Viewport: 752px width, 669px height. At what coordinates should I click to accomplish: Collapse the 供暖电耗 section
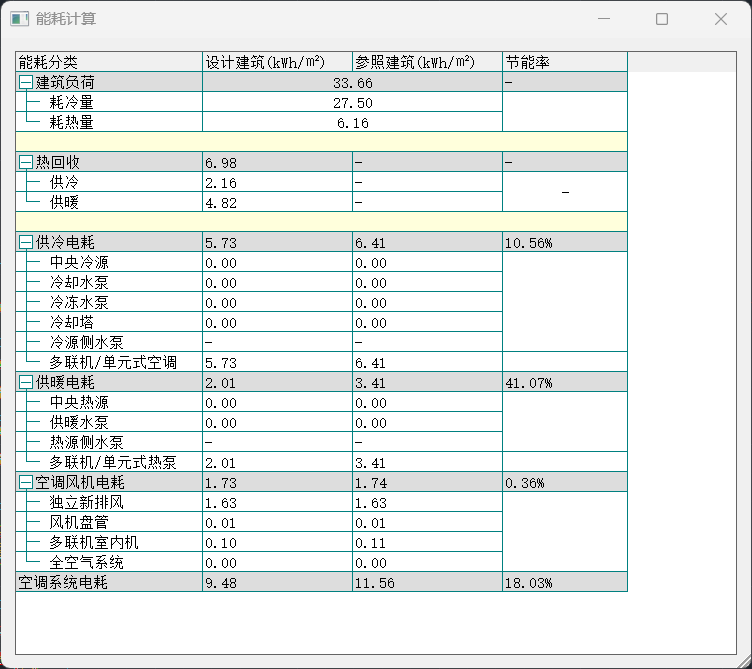tap(26, 382)
